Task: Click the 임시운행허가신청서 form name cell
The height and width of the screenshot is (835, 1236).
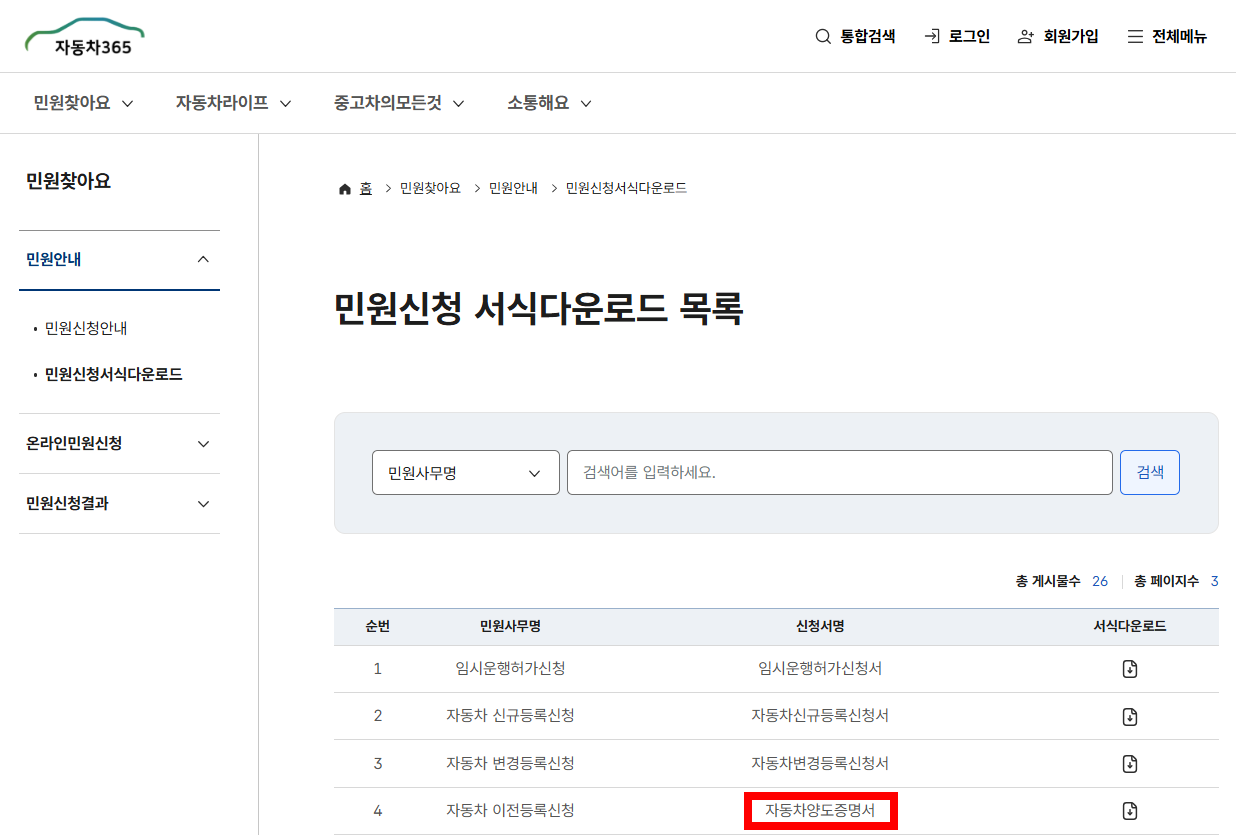Action: pyautogui.click(x=820, y=669)
